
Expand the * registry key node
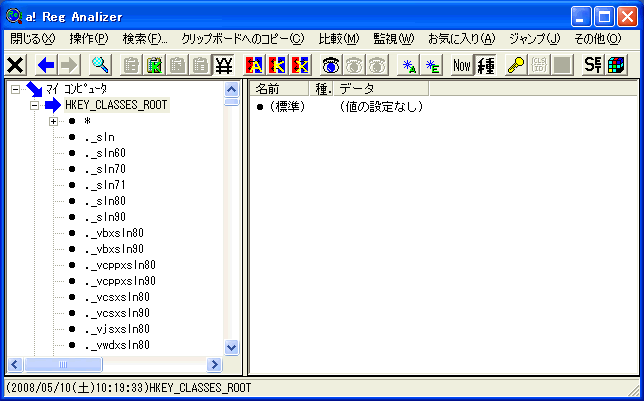[x=53, y=121]
